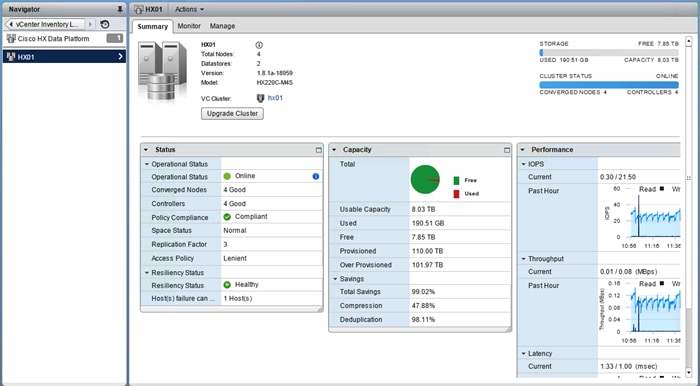Viewport: 700px width, 386px height.
Task: Click the Usable Capacity value 8.03 TB
Action: click(423, 209)
